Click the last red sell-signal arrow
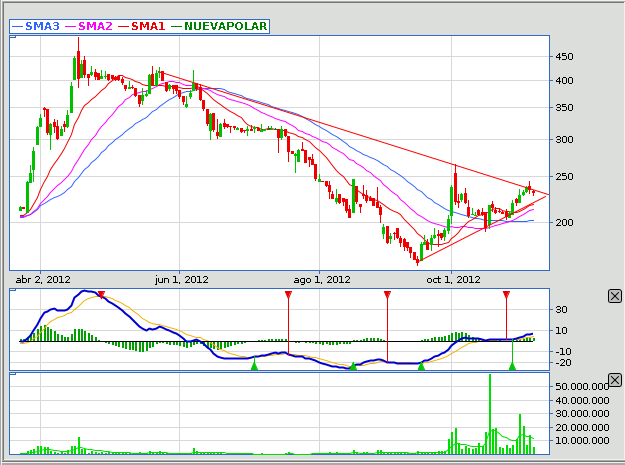 507,296
